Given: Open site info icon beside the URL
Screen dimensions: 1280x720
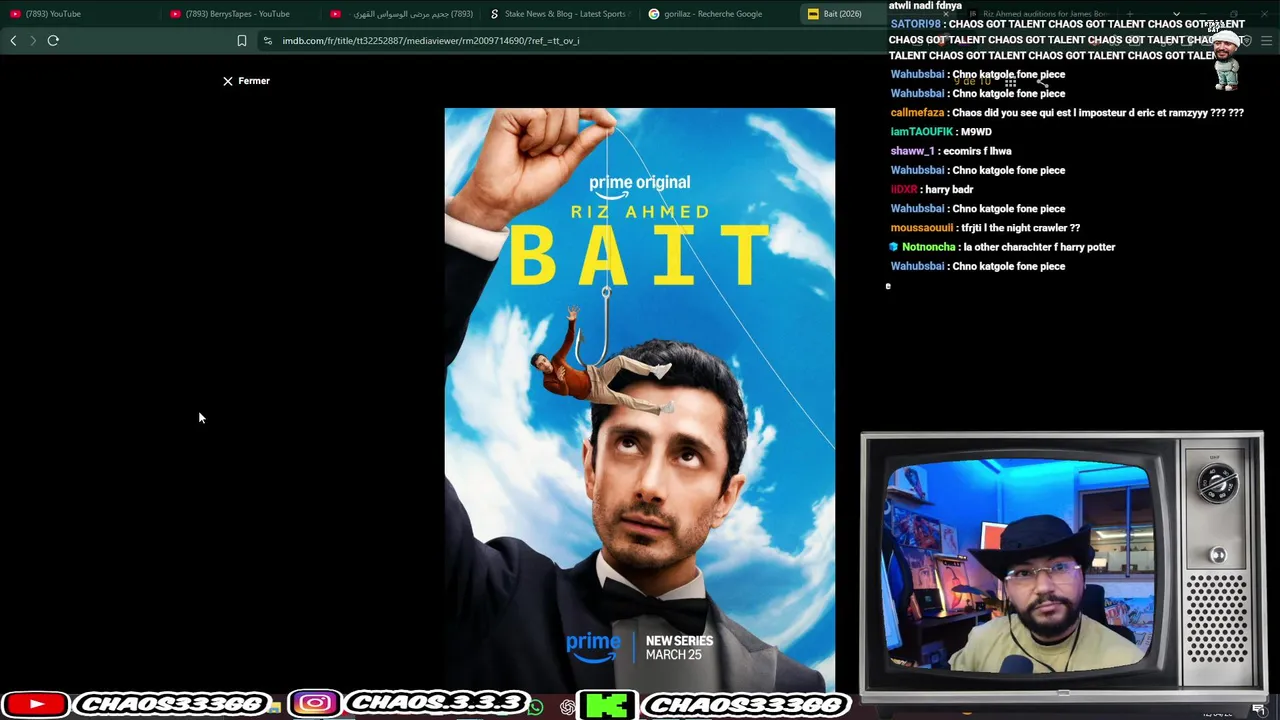Looking at the screenshot, I should click(x=267, y=41).
